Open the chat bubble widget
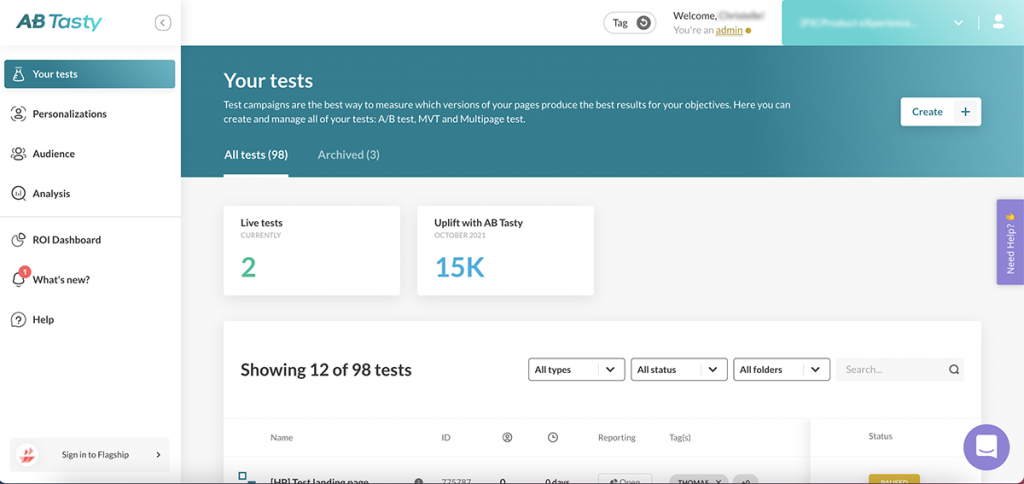The width and height of the screenshot is (1024, 484). 986,447
